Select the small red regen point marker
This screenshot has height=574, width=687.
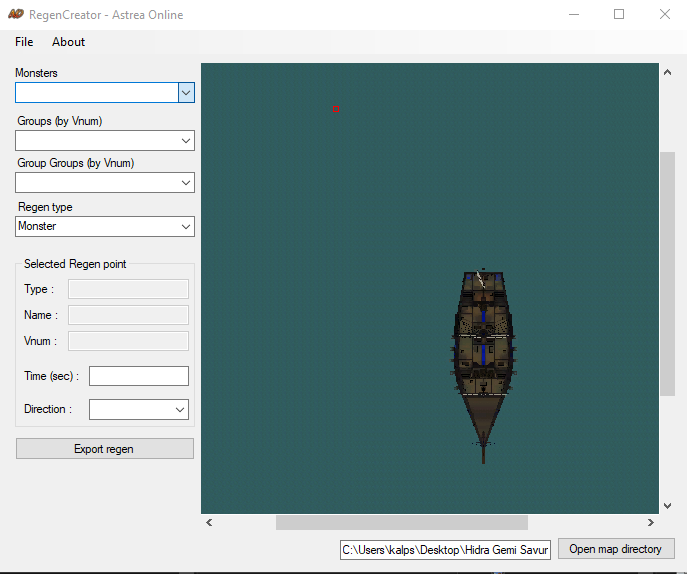336,109
